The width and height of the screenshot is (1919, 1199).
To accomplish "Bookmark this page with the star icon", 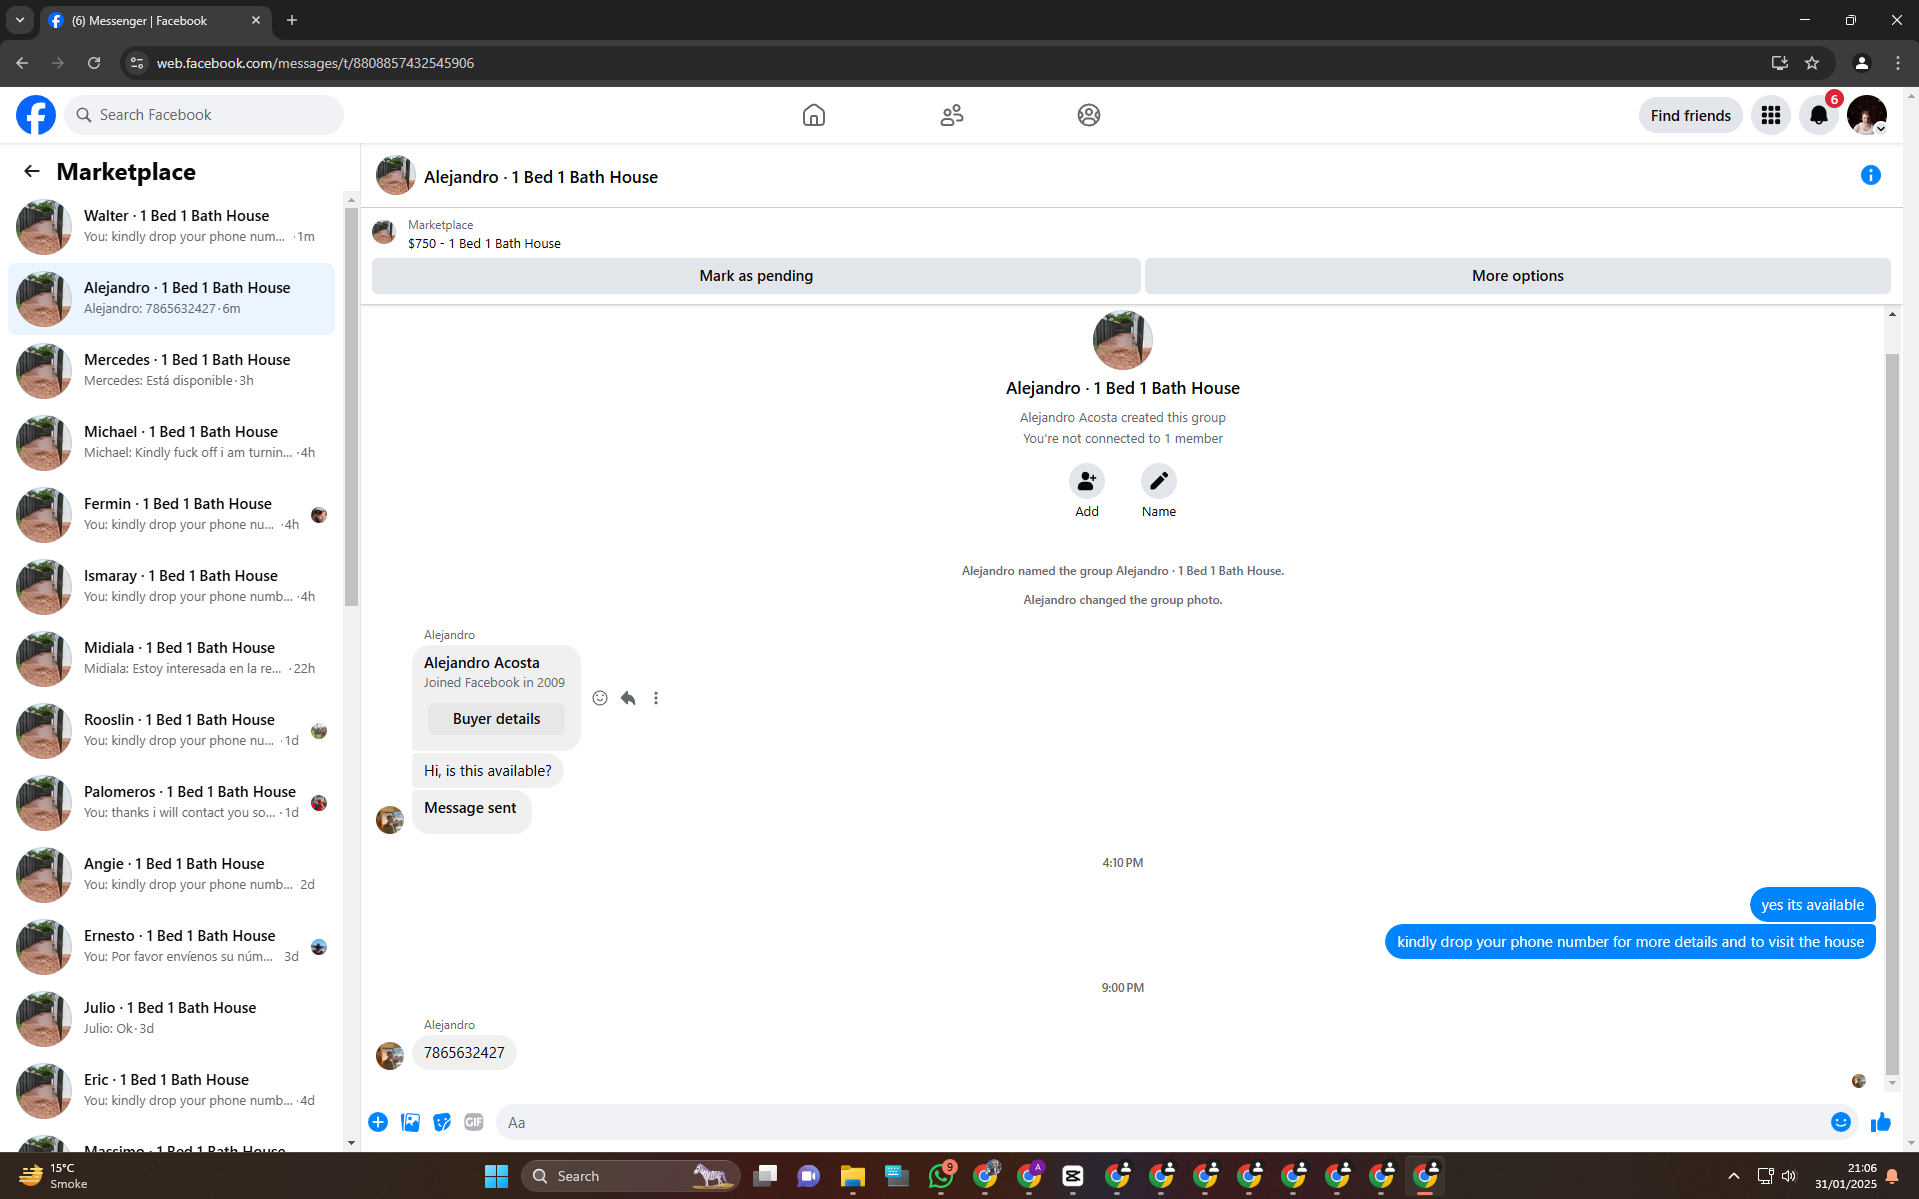I will (x=1812, y=63).
